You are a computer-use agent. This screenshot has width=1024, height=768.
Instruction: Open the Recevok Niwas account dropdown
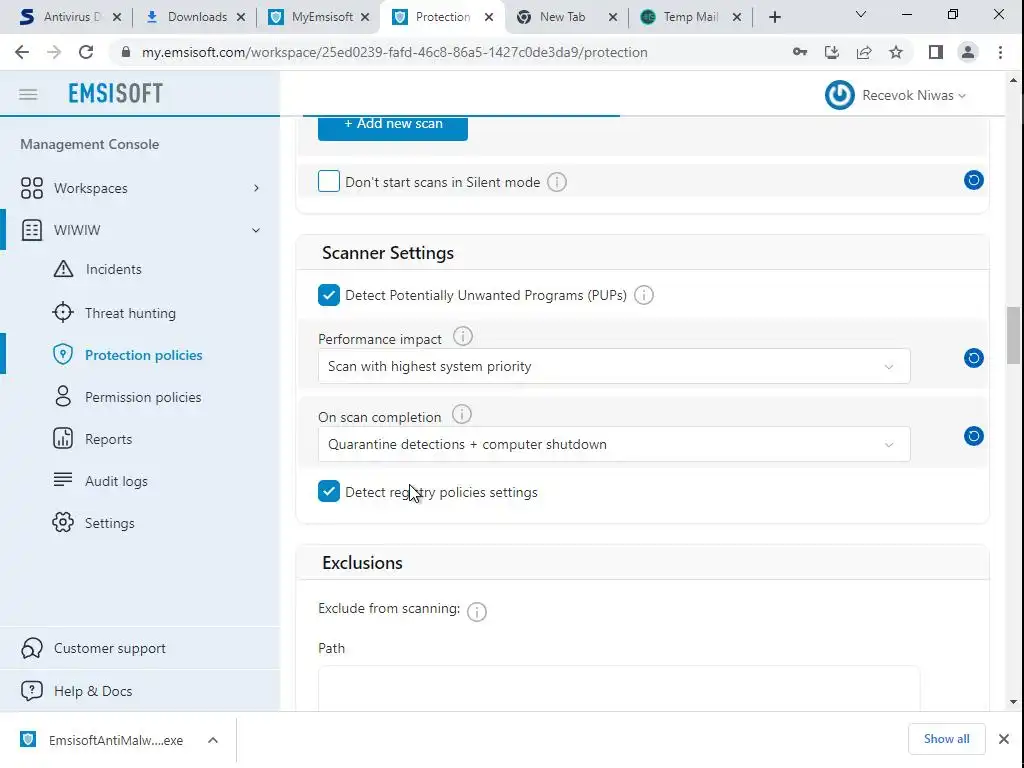point(914,95)
